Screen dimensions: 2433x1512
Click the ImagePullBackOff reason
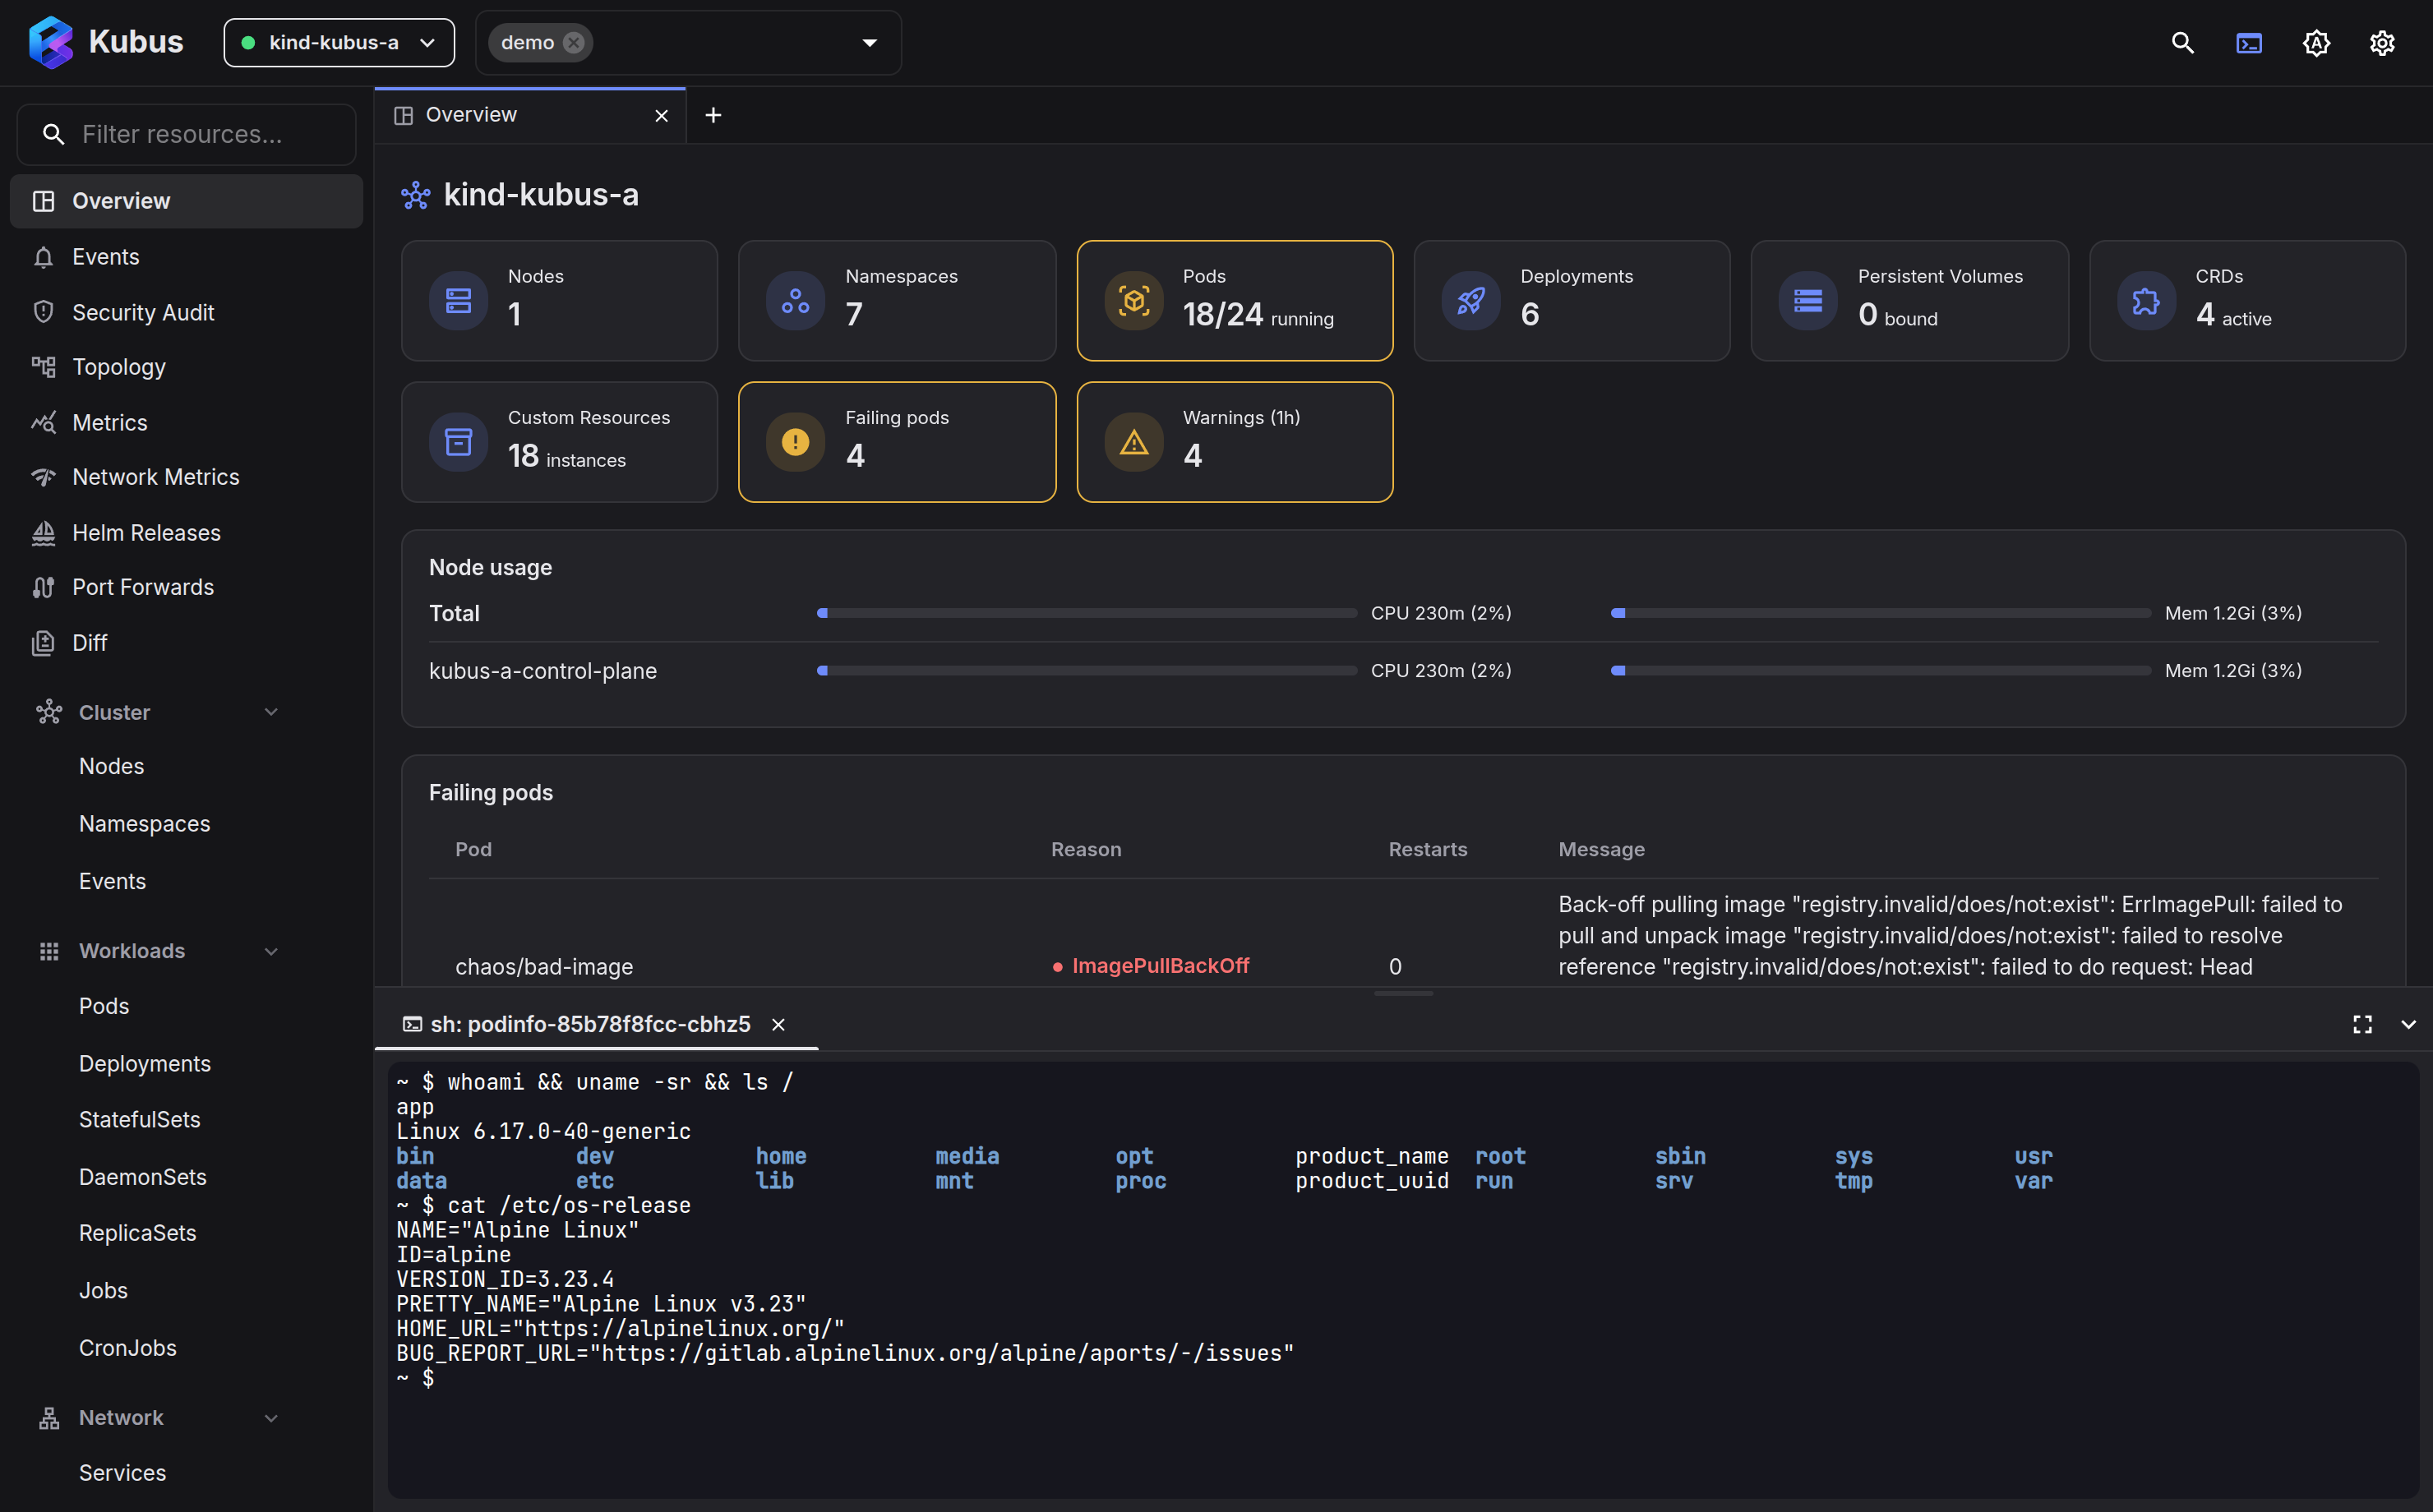coord(1151,966)
